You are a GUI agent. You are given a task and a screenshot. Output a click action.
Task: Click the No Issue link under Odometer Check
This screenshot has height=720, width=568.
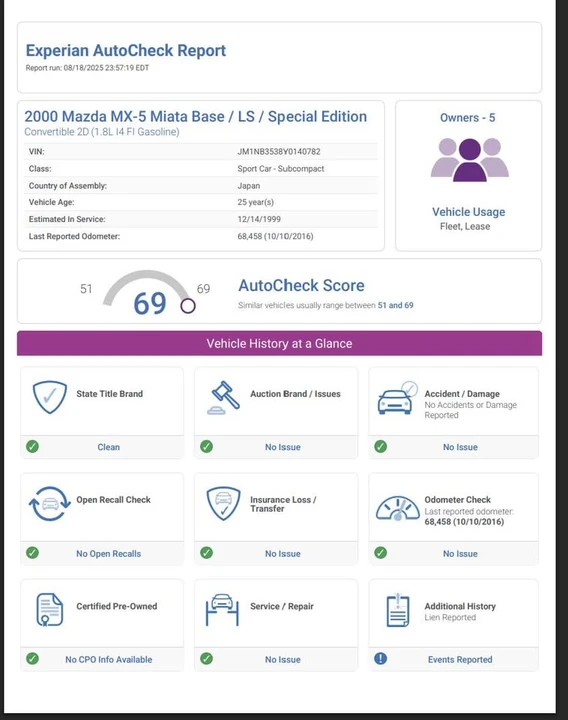[460, 554]
